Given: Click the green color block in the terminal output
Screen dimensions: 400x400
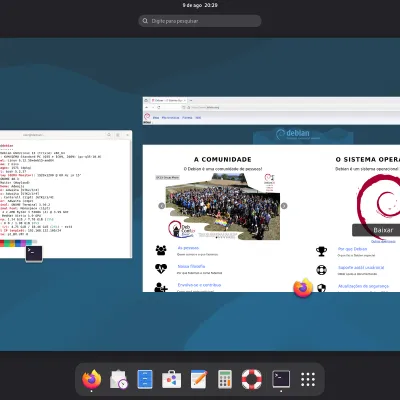Looking at the screenshot, I should pyautogui.click(x=8, y=243).
